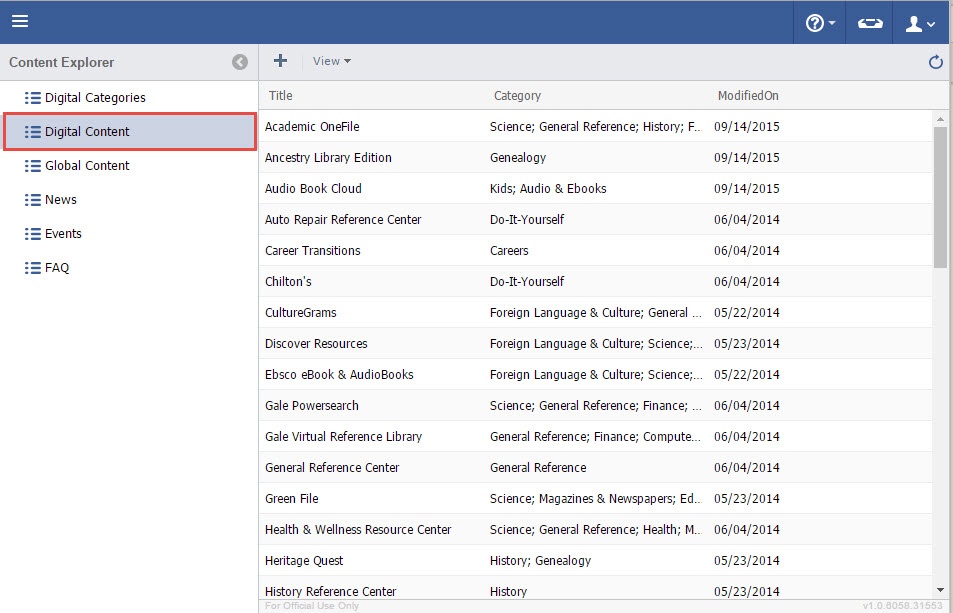Image resolution: width=953 pixels, height=613 pixels.
Task: Click the scroll down arrow of list
Action: click(940, 591)
